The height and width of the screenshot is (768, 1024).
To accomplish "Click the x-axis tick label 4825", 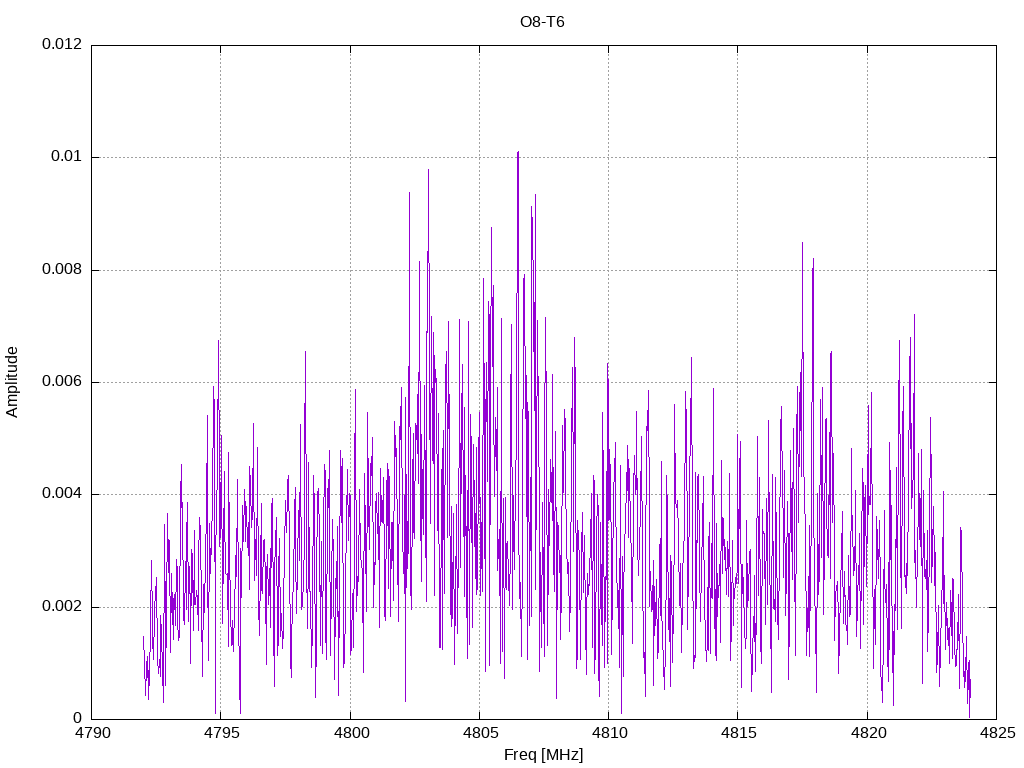I will pos(997,733).
